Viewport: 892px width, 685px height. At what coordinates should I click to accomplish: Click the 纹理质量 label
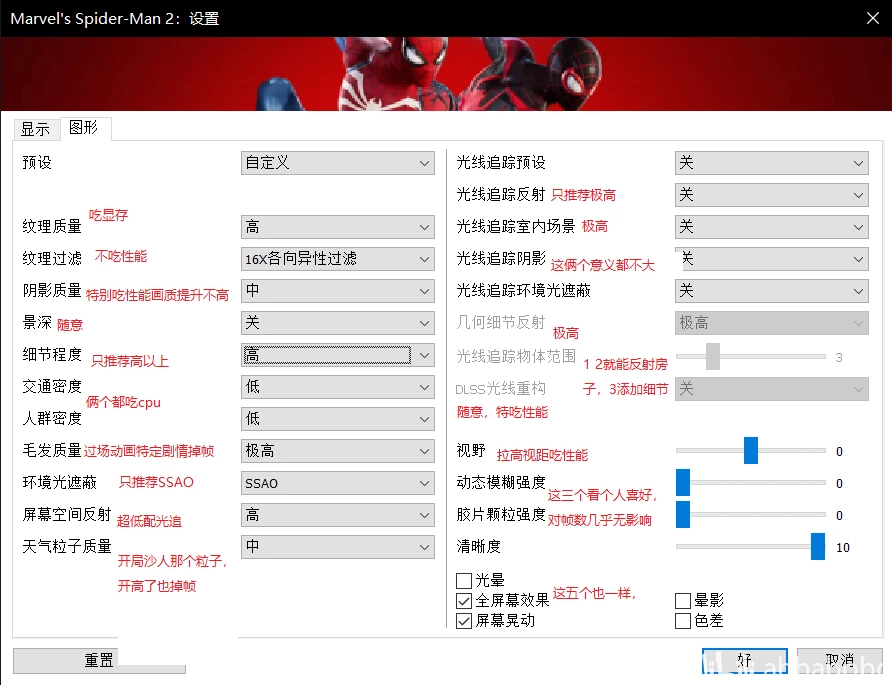[x=52, y=226]
